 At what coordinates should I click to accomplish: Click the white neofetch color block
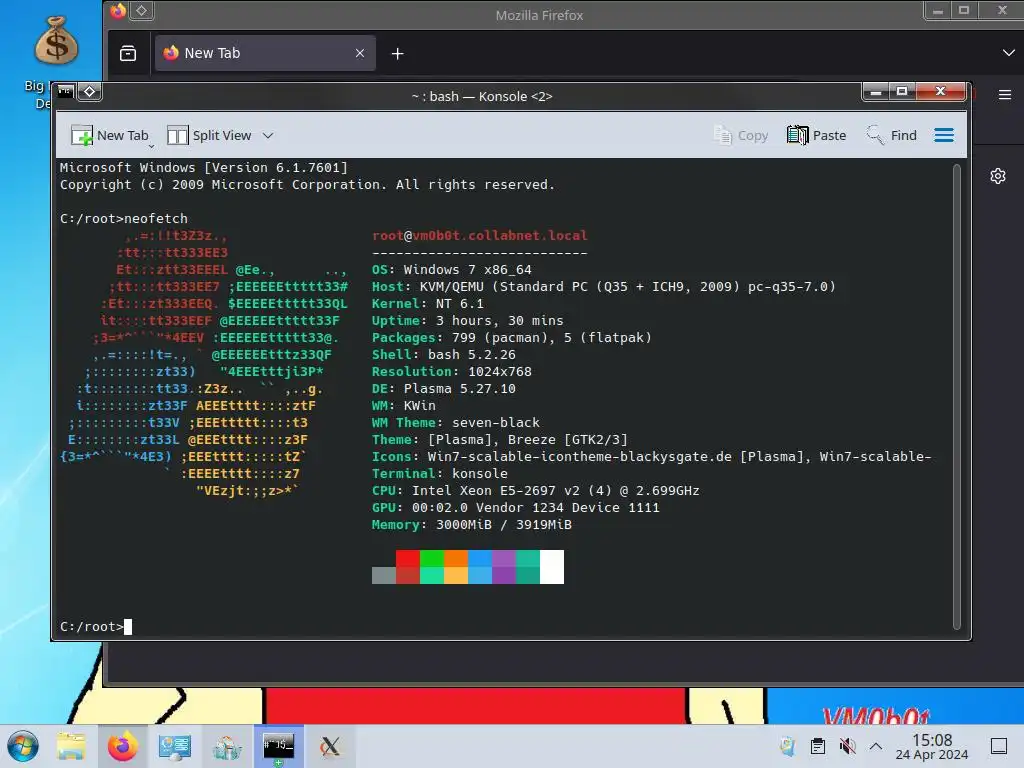pyautogui.click(x=552, y=567)
